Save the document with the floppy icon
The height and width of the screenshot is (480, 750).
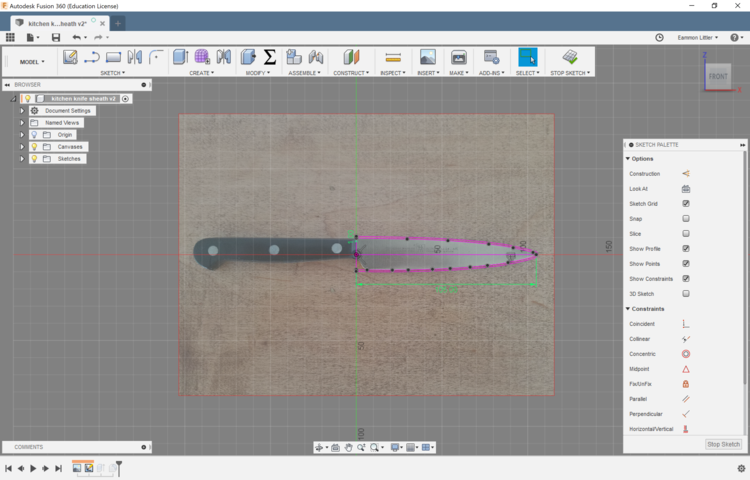pyautogui.click(x=56, y=37)
